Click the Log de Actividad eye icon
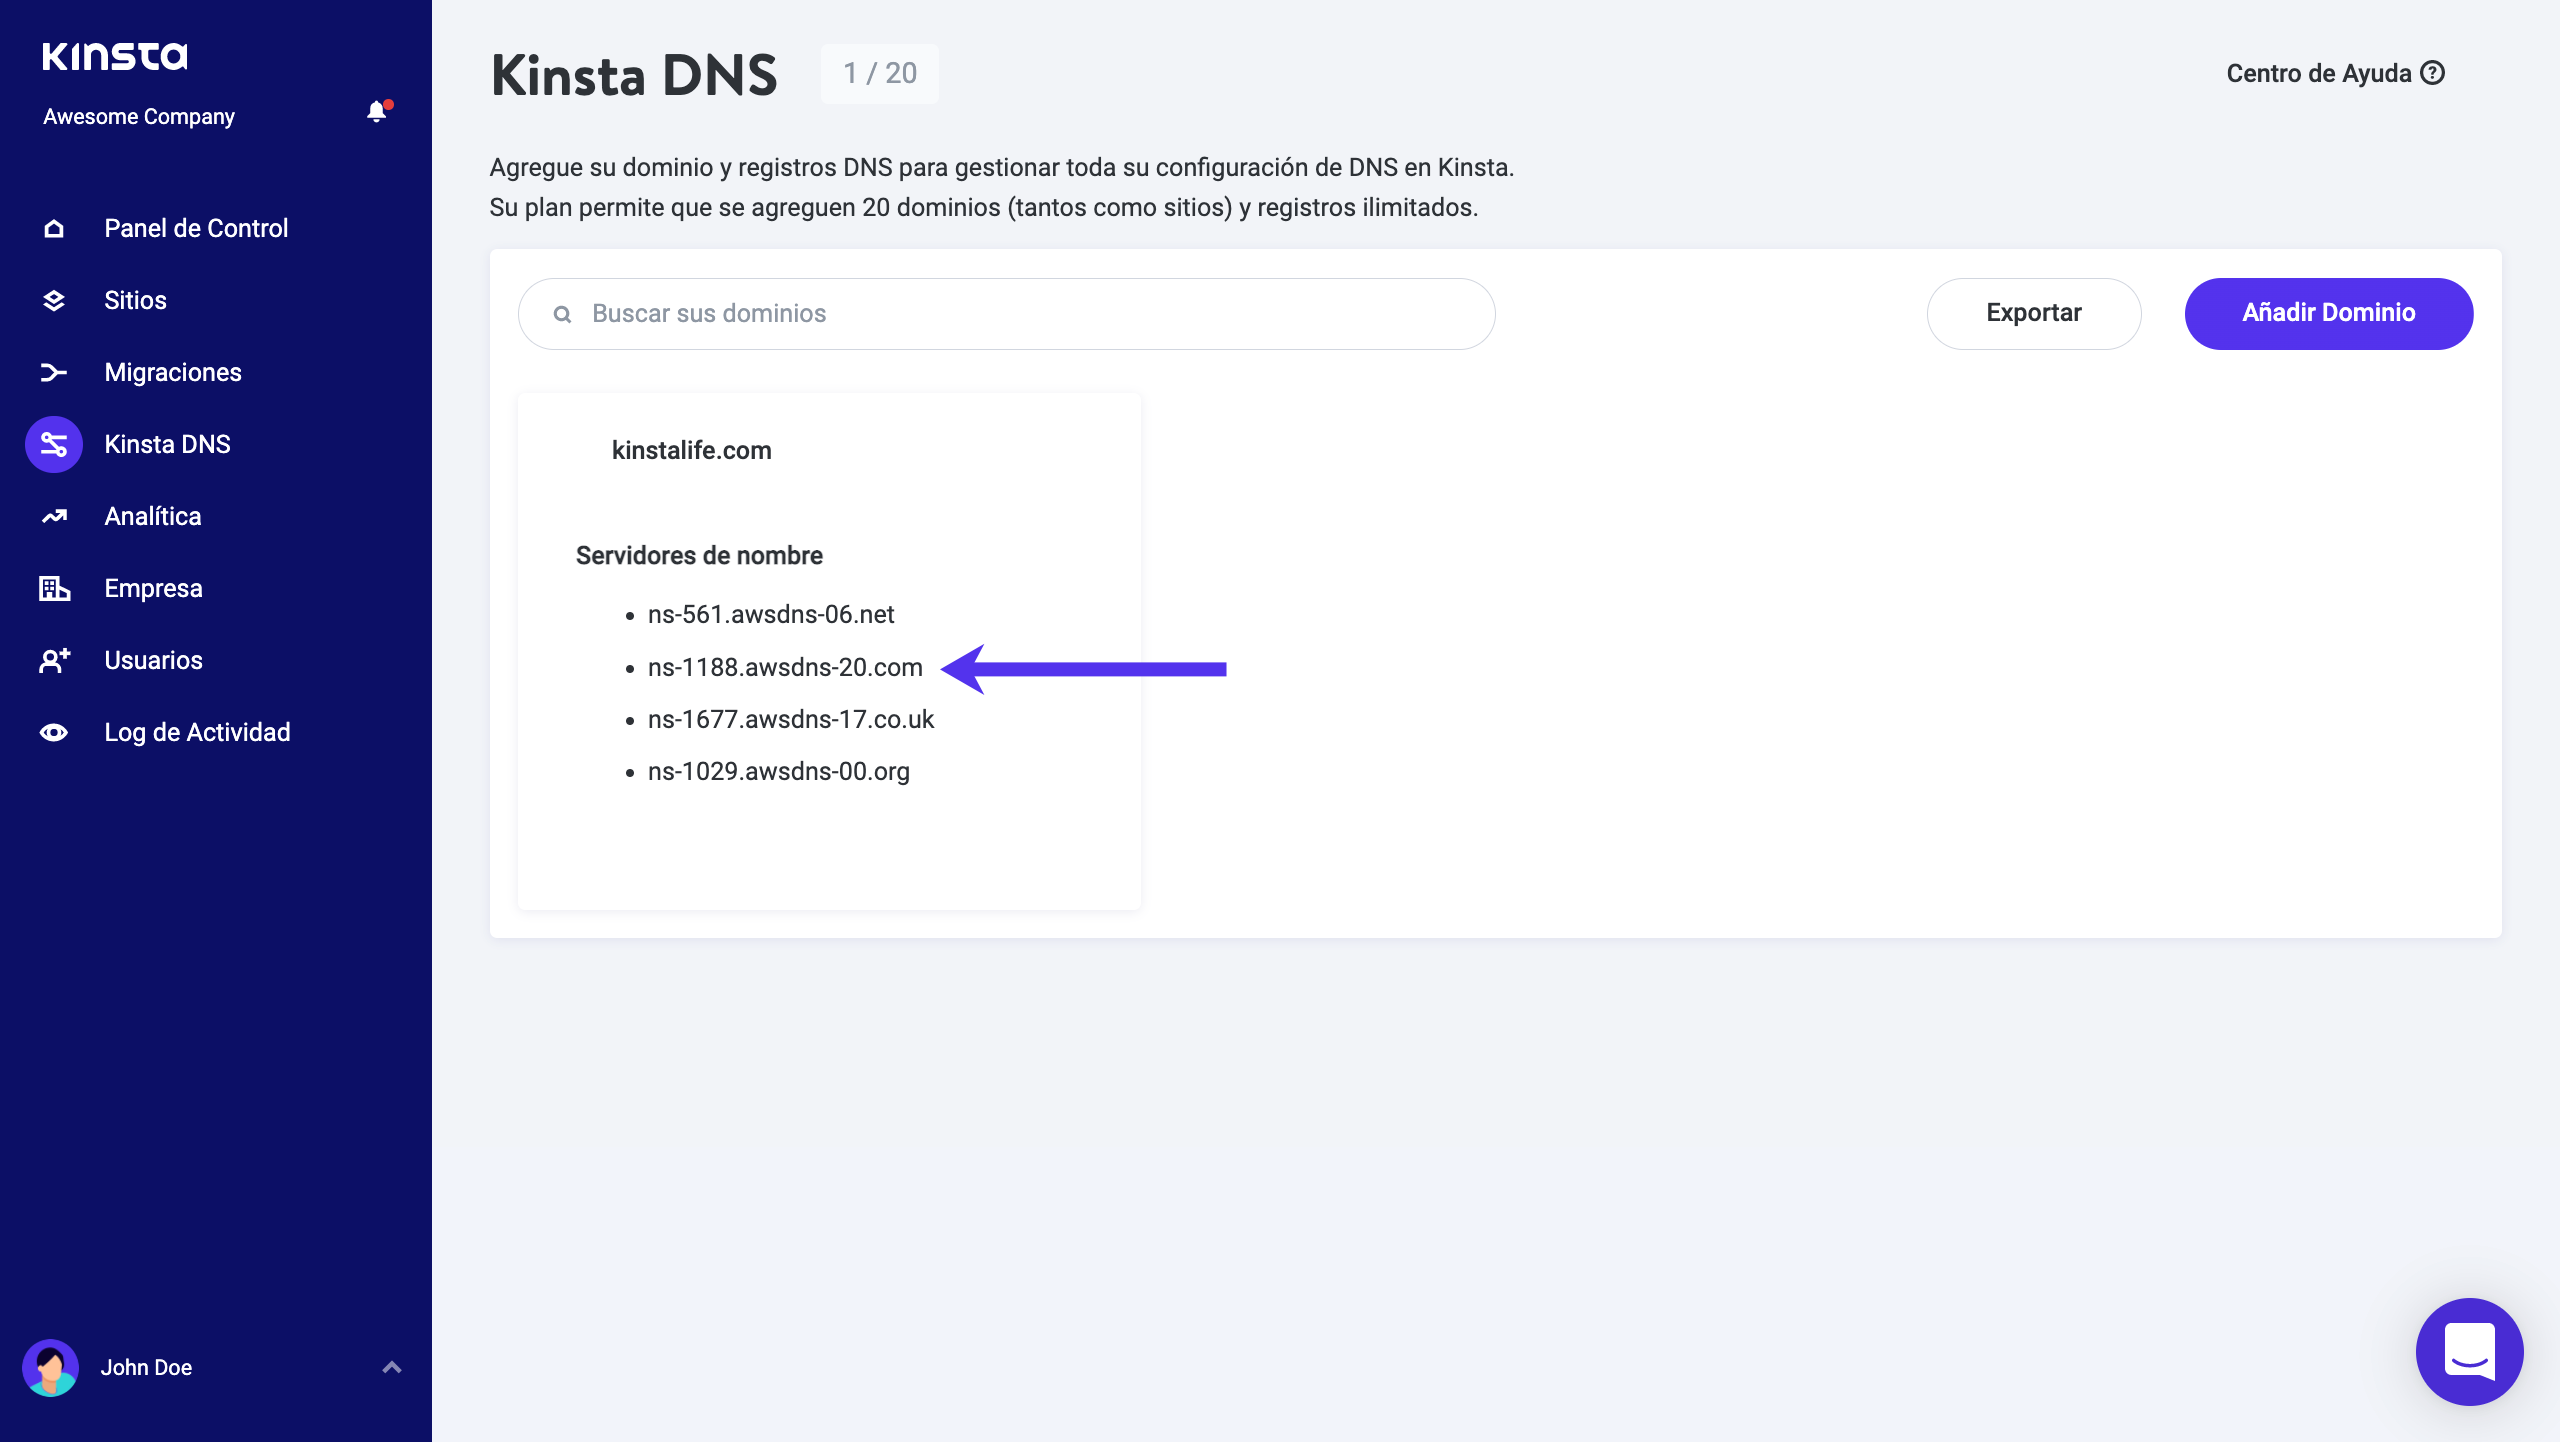This screenshot has height=1442, width=2560. [x=54, y=733]
